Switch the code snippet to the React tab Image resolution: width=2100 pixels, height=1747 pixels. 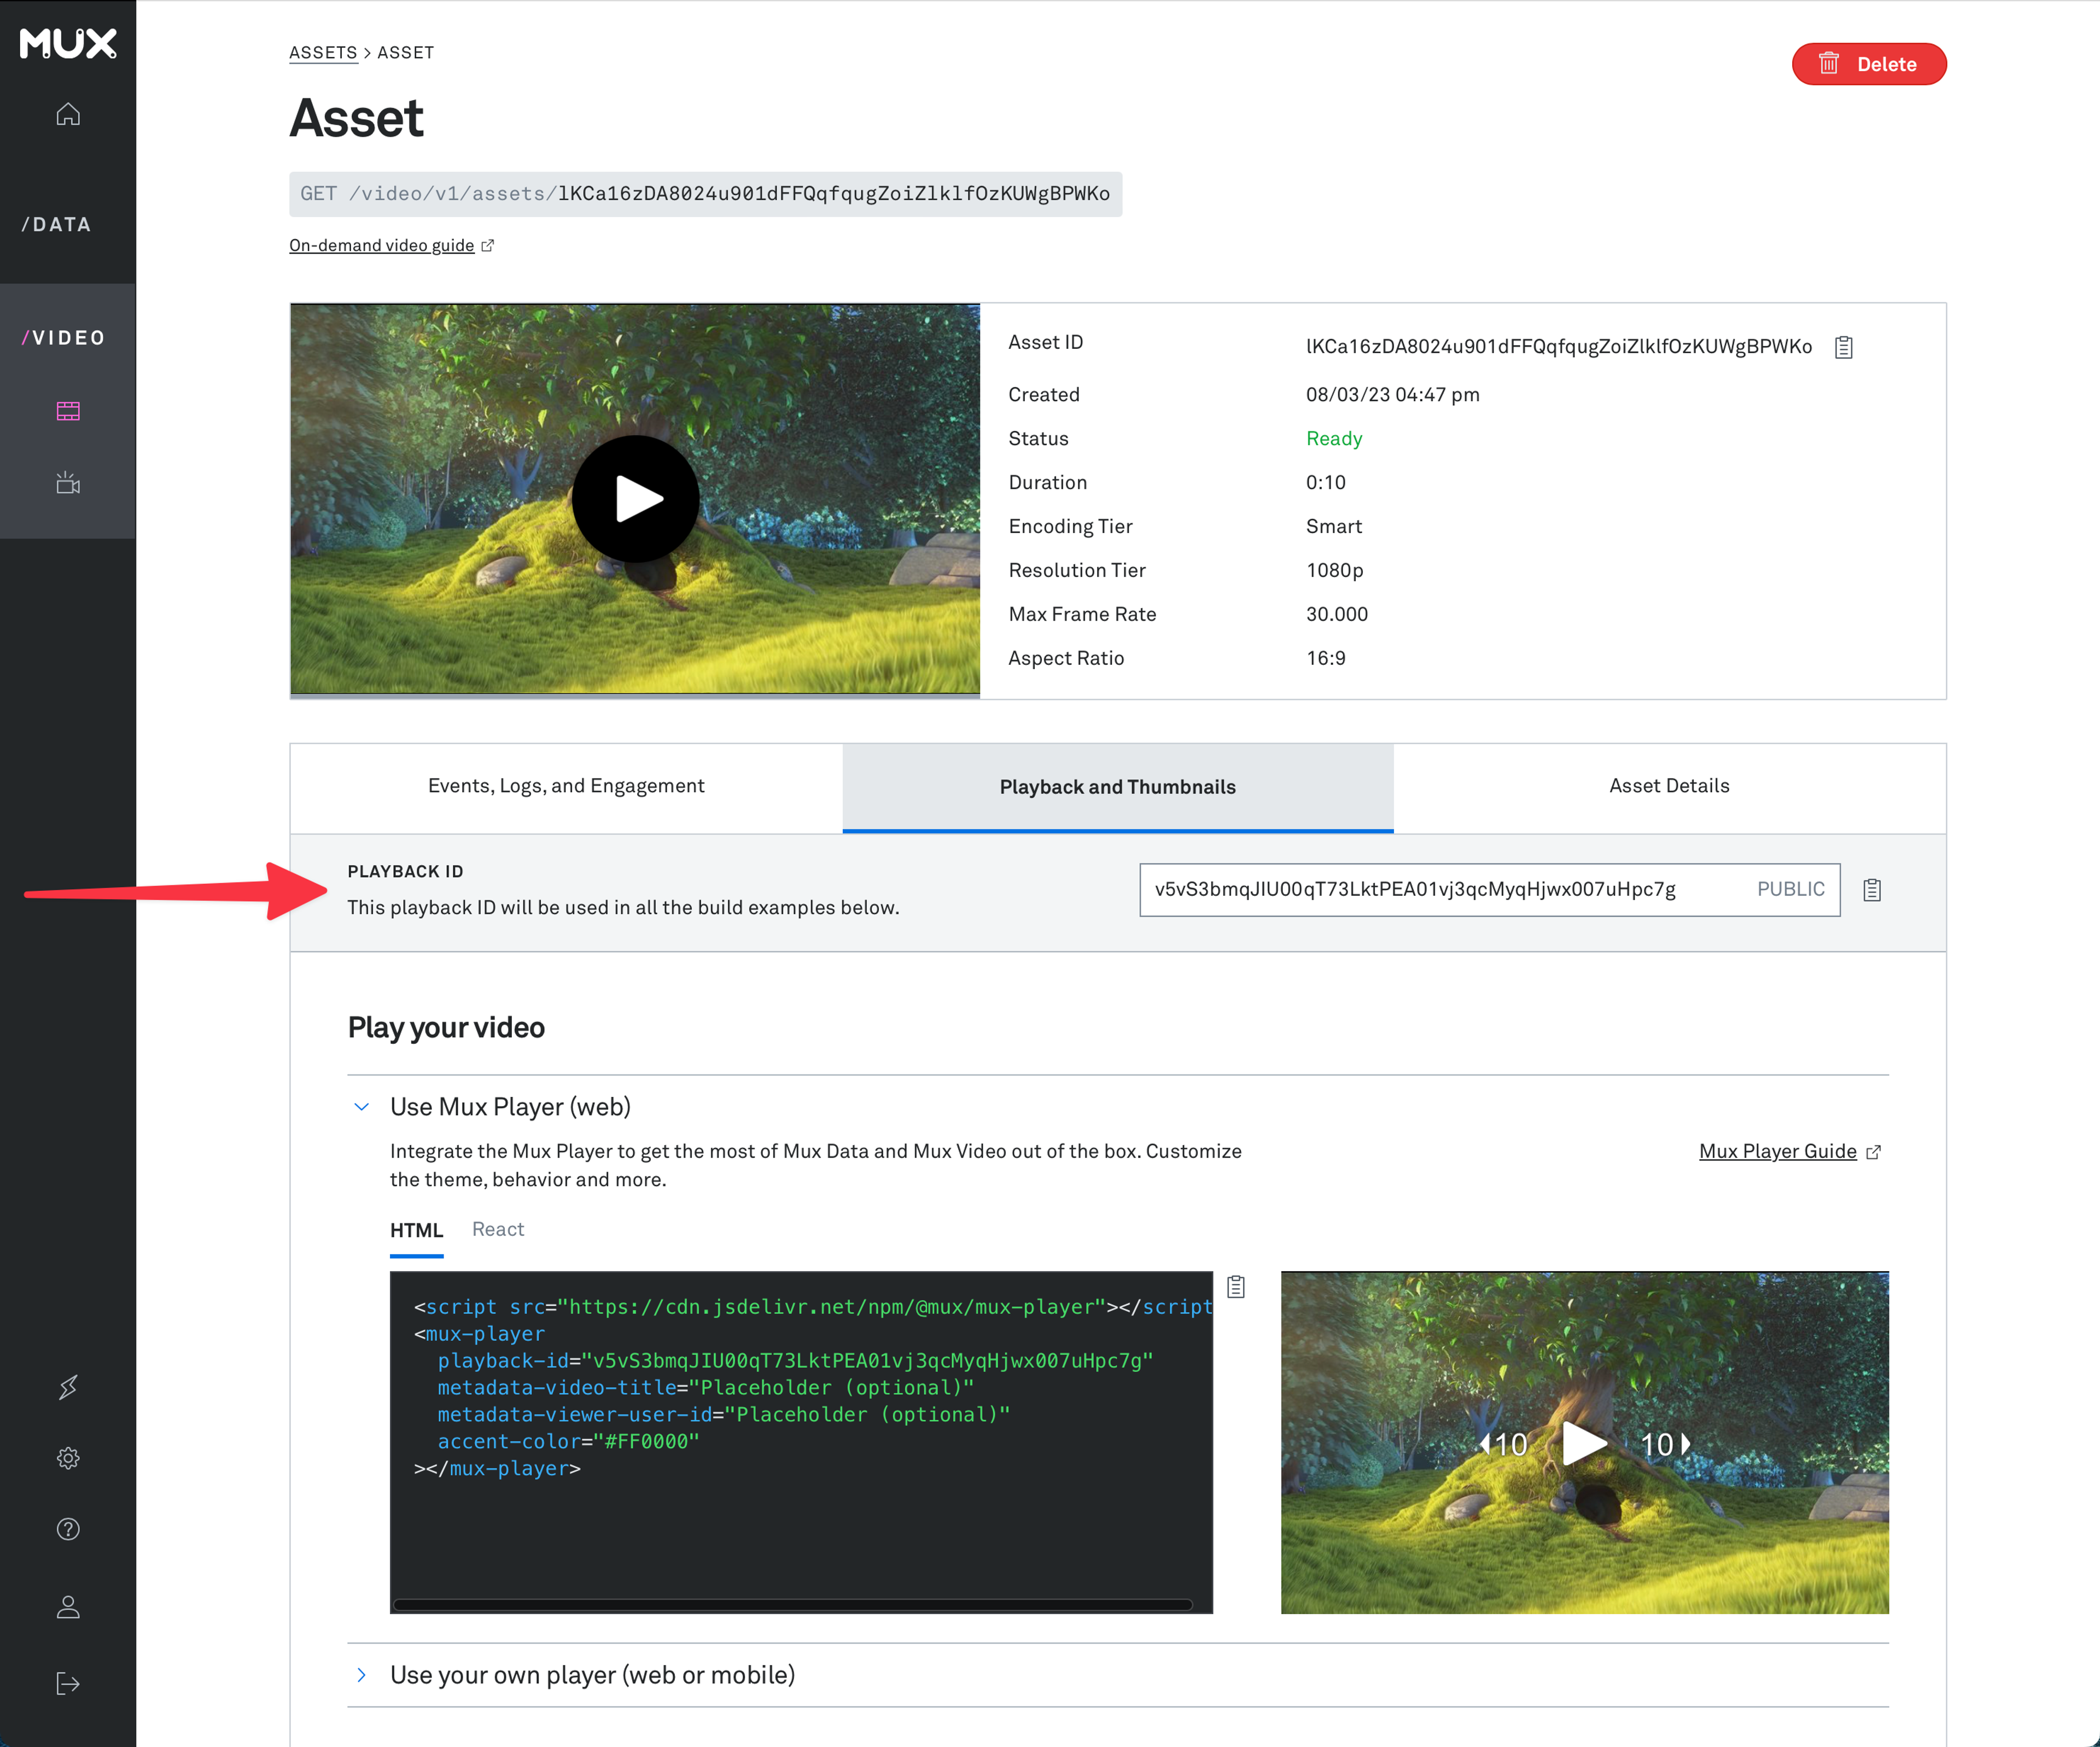[x=498, y=1230]
